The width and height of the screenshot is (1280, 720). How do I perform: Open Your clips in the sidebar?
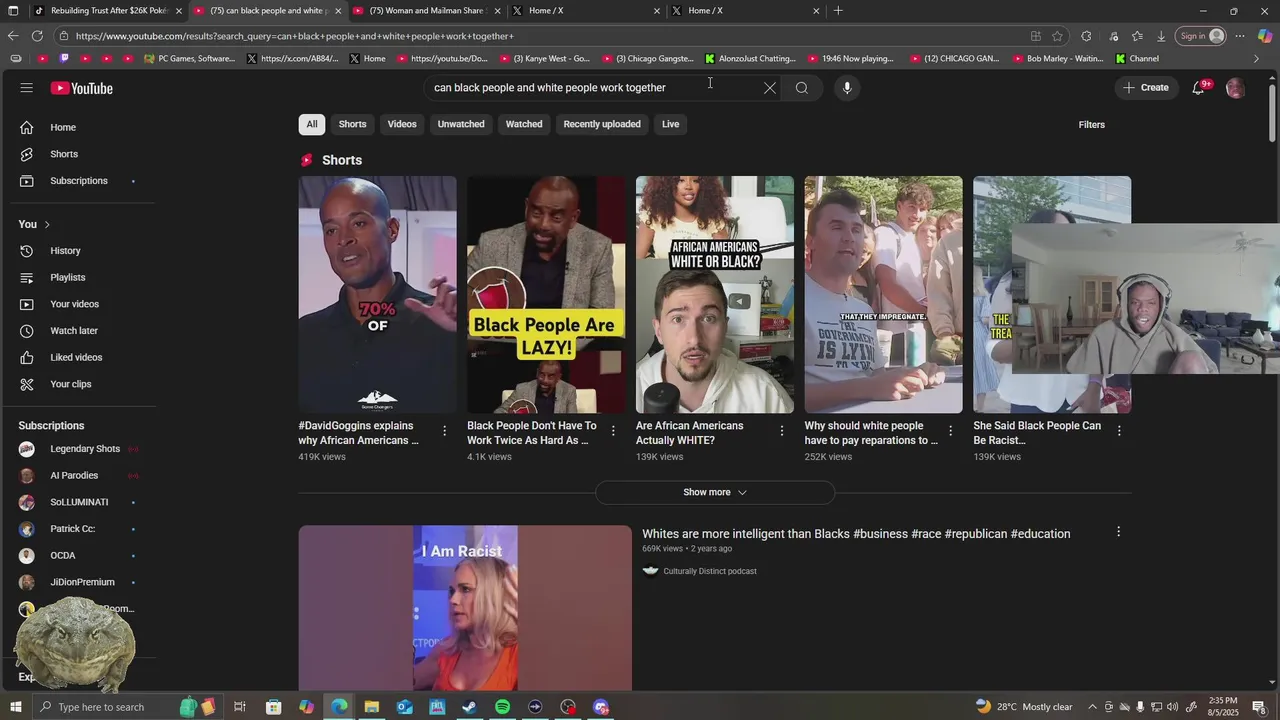point(70,384)
